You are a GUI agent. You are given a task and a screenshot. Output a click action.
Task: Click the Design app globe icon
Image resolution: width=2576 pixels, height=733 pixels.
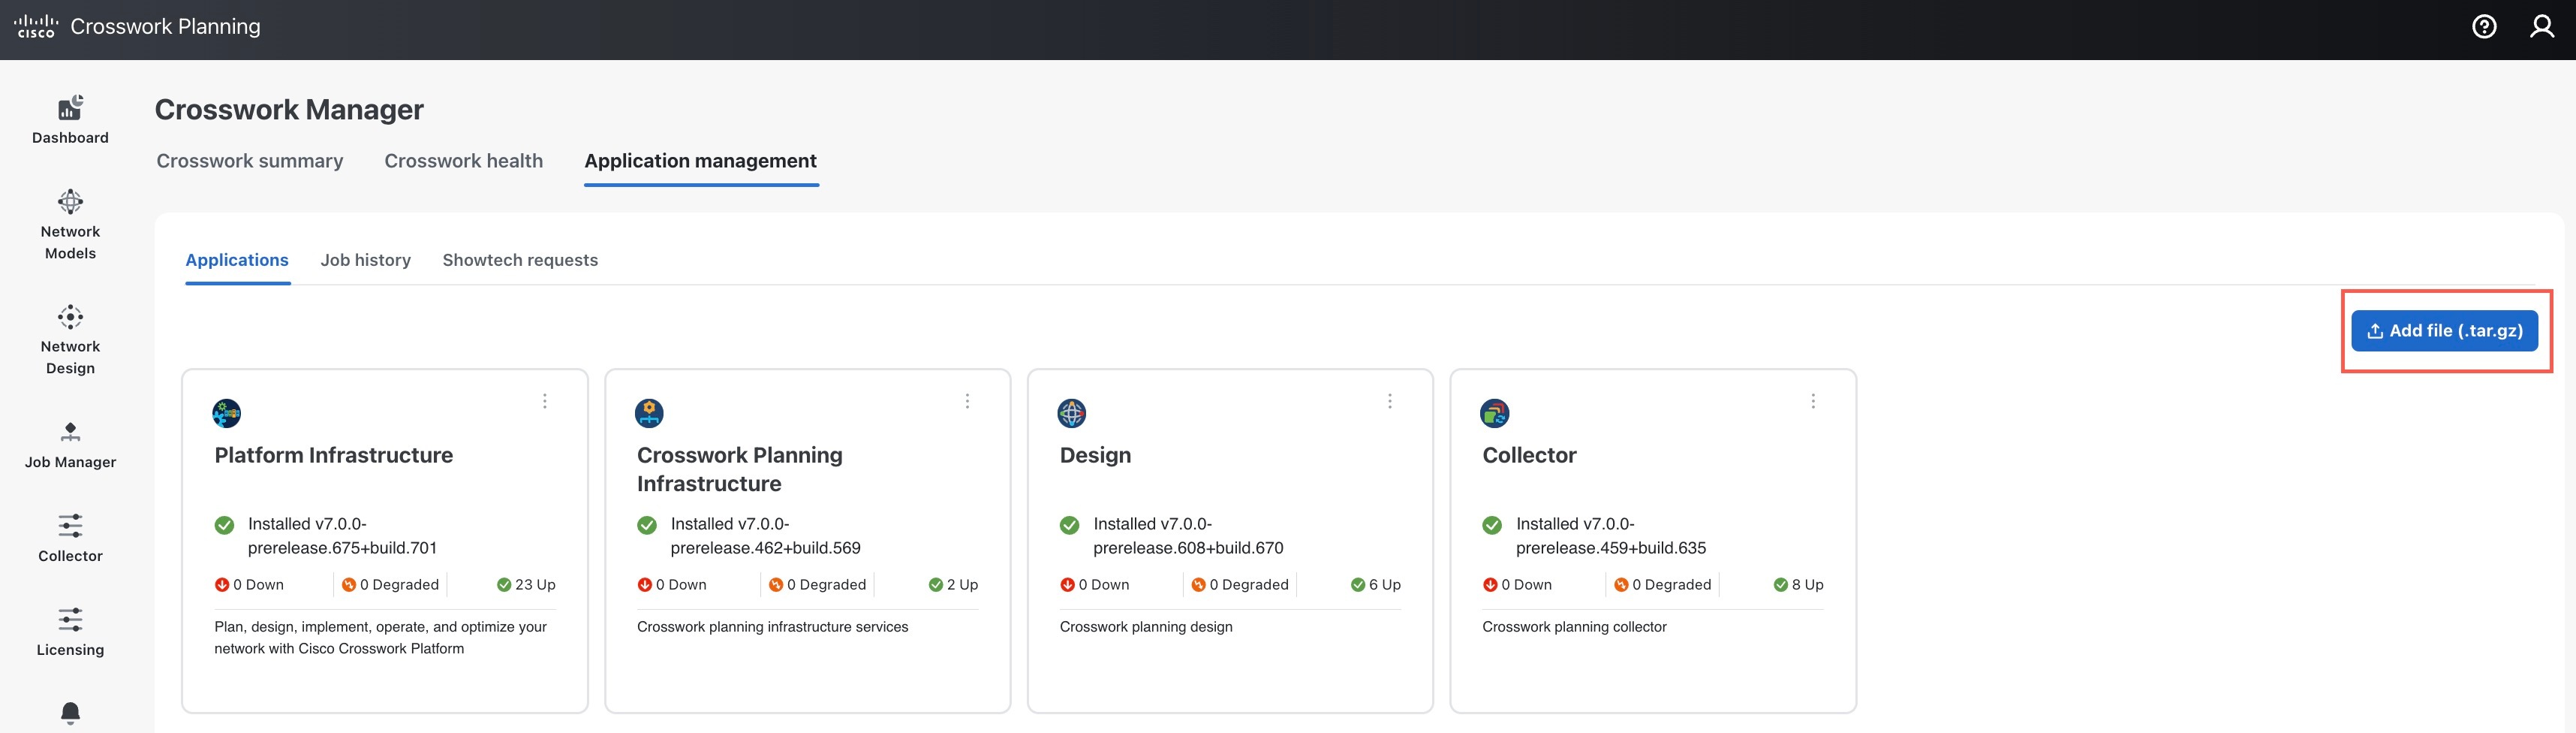pyautogui.click(x=1072, y=413)
